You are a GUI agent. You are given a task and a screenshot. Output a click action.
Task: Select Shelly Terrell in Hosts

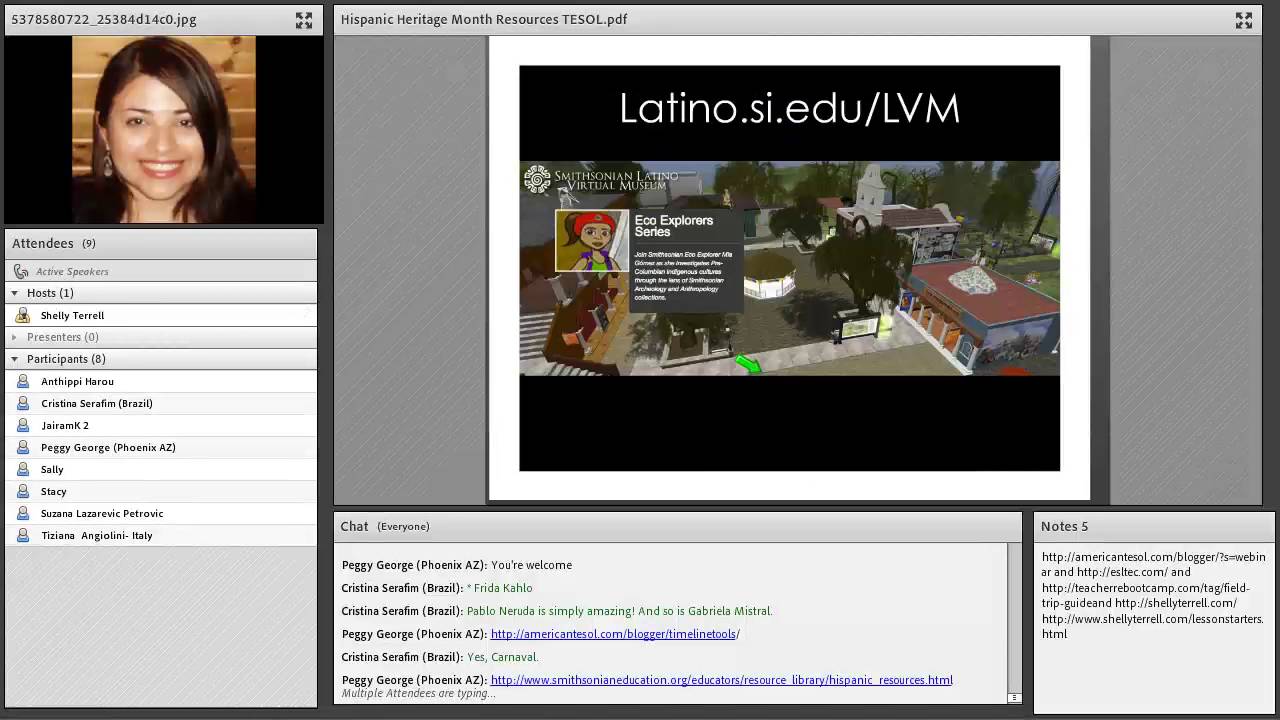pos(160,315)
